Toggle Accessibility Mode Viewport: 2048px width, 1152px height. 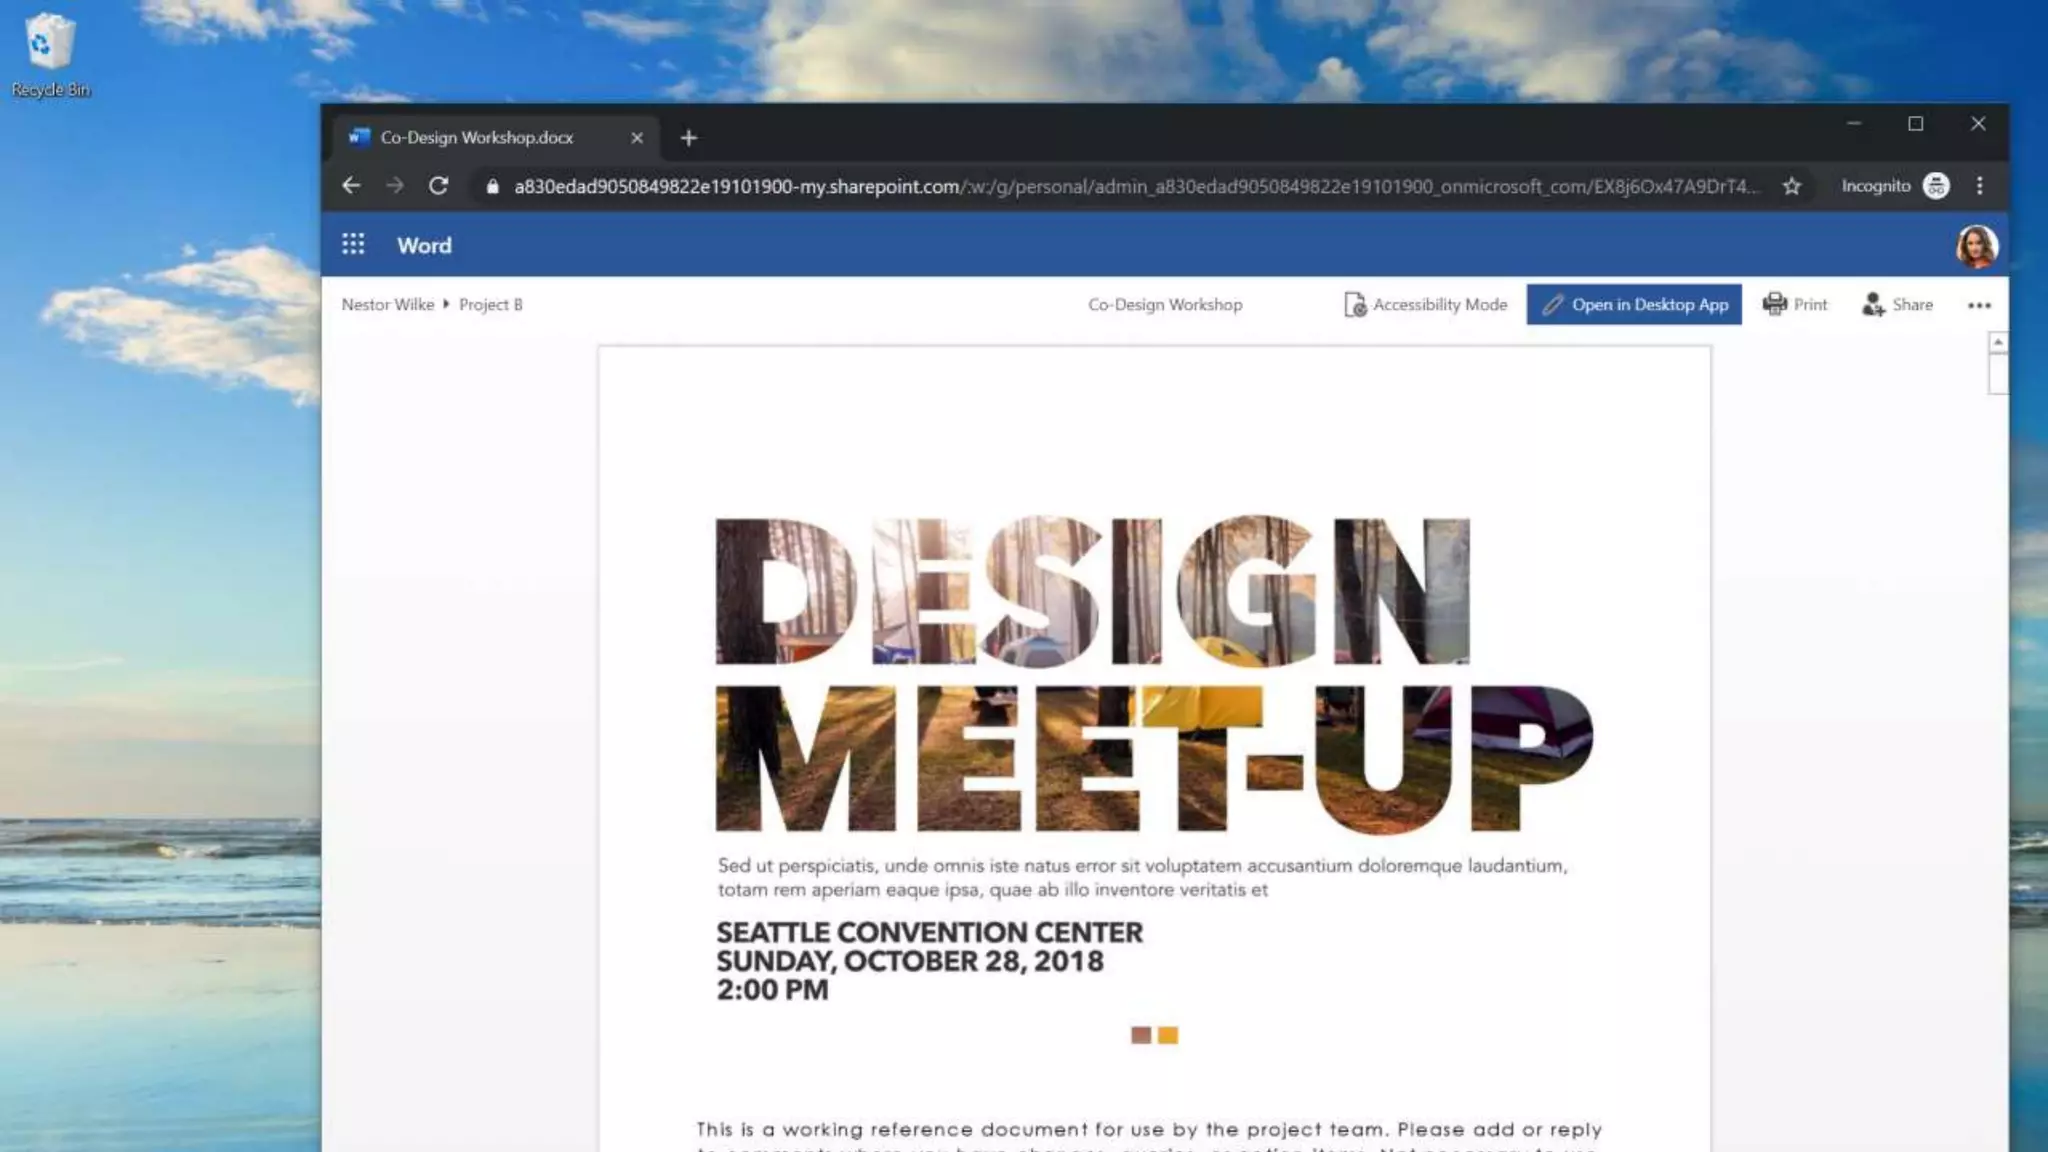coord(1425,305)
